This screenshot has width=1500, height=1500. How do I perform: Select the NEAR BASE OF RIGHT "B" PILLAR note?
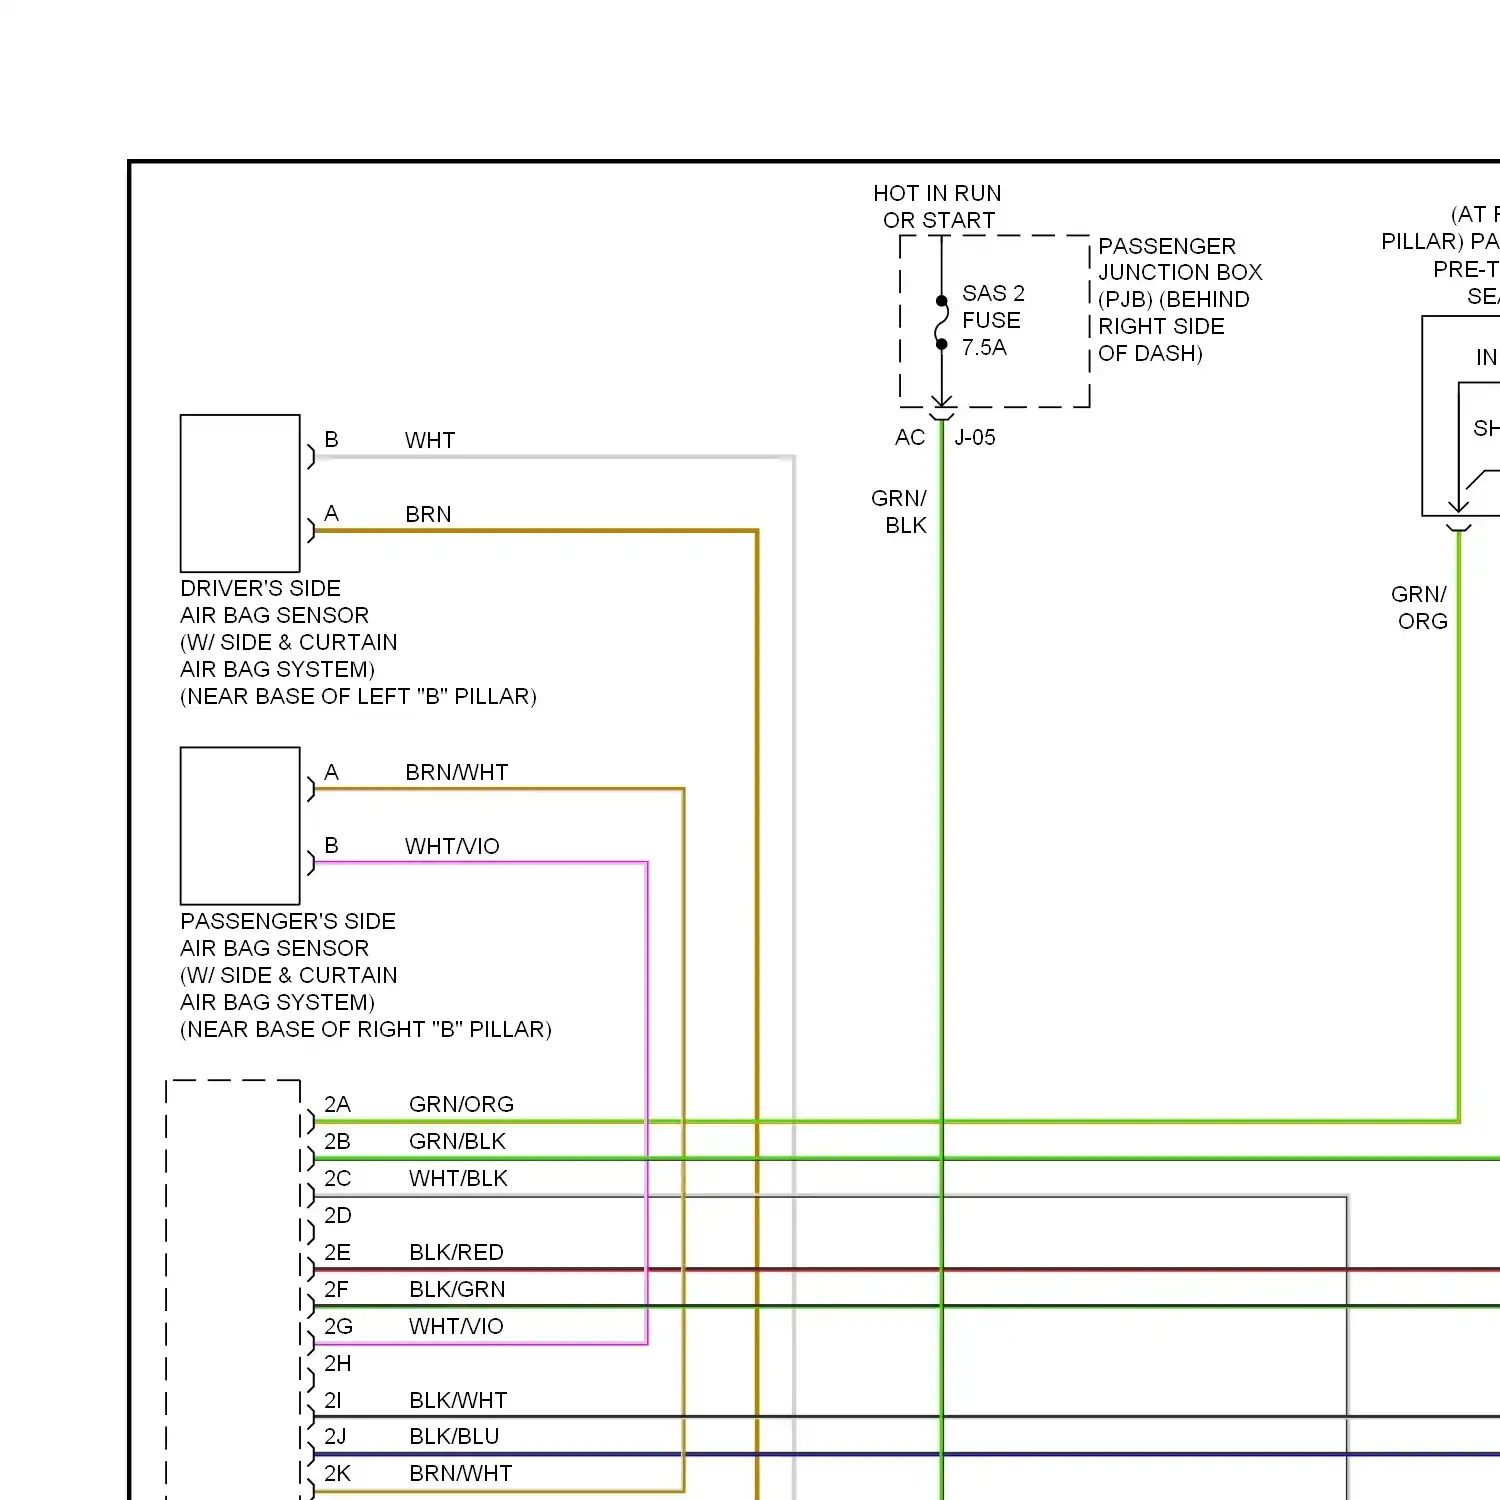366,1029
